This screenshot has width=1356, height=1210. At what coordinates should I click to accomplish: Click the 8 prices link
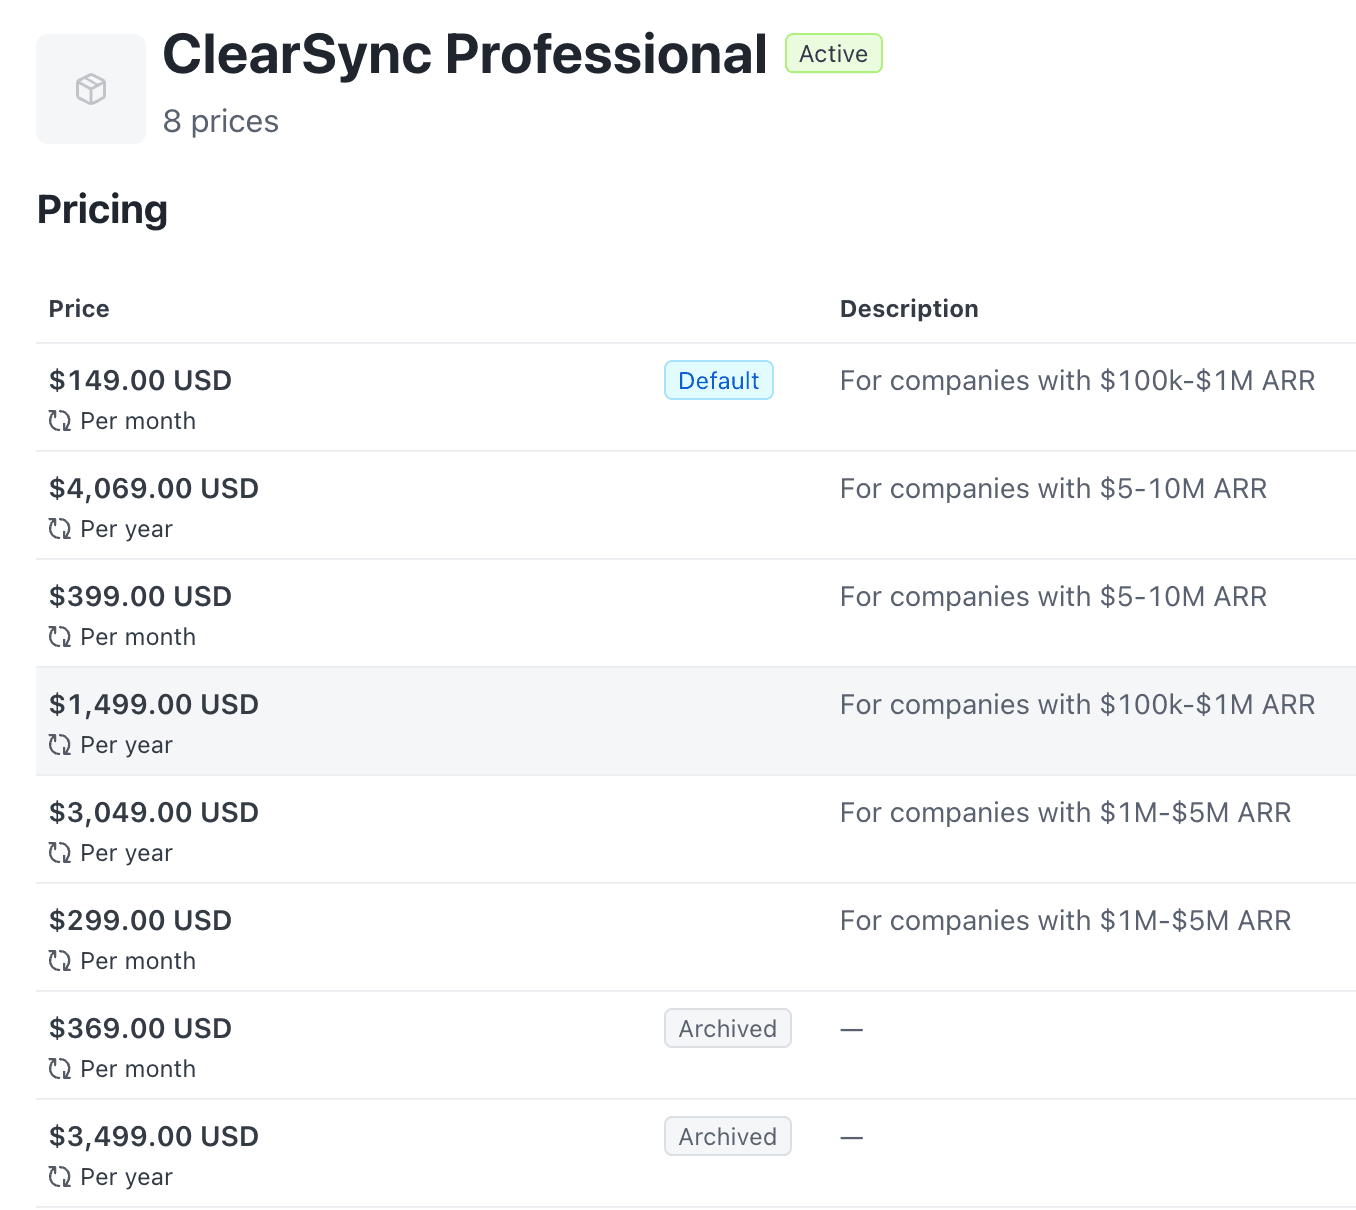click(221, 121)
